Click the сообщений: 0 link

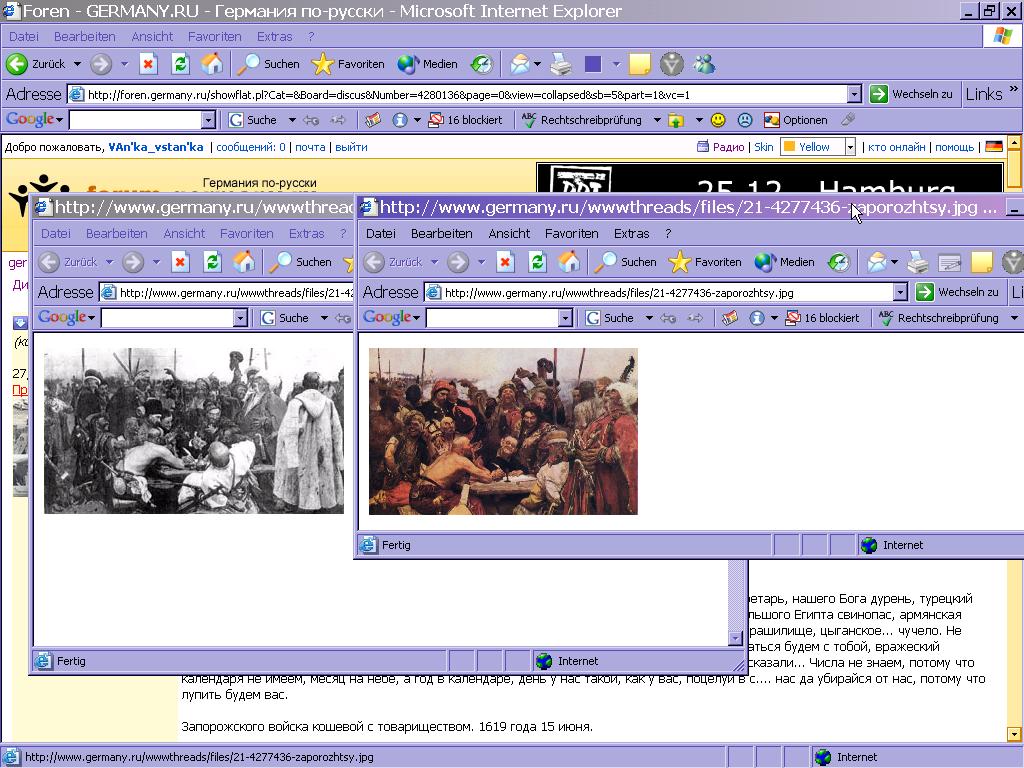click(x=251, y=147)
